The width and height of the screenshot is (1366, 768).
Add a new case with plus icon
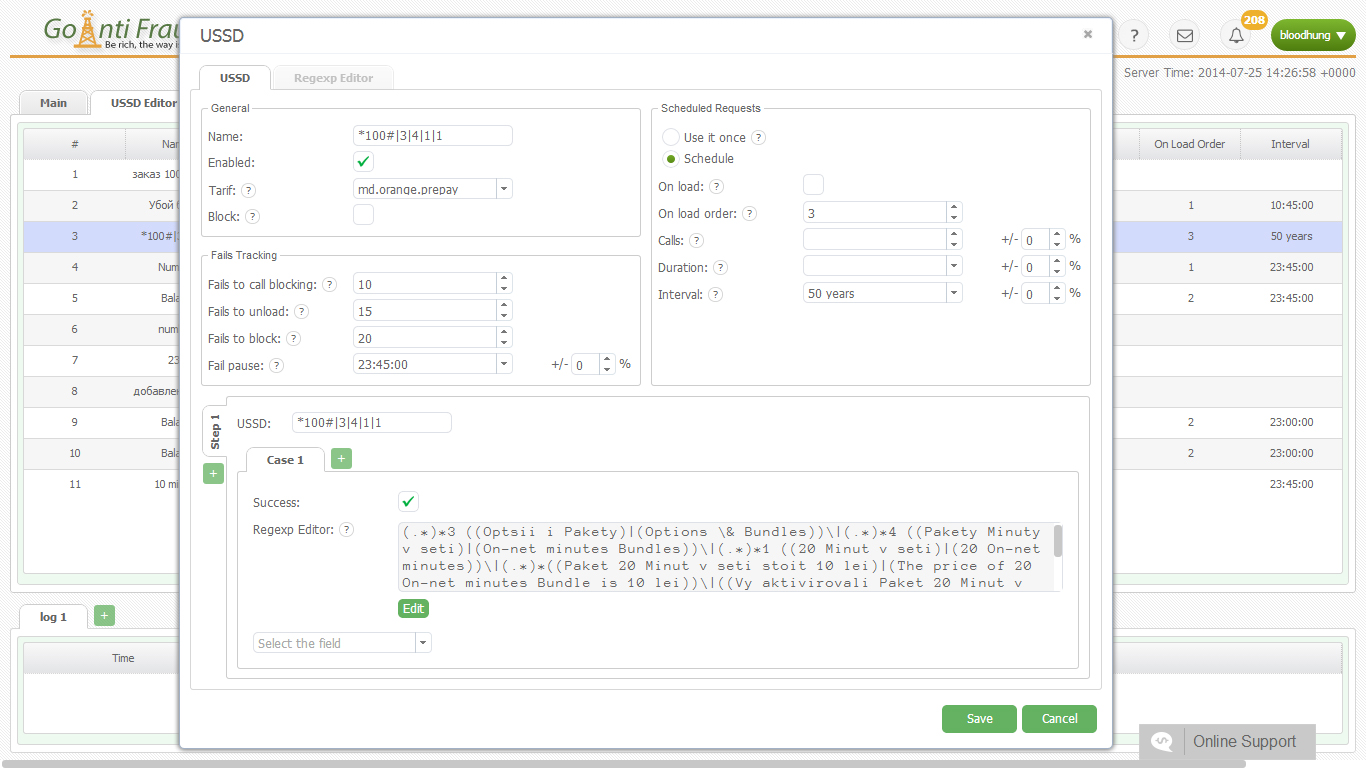pyautogui.click(x=341, y=459)
